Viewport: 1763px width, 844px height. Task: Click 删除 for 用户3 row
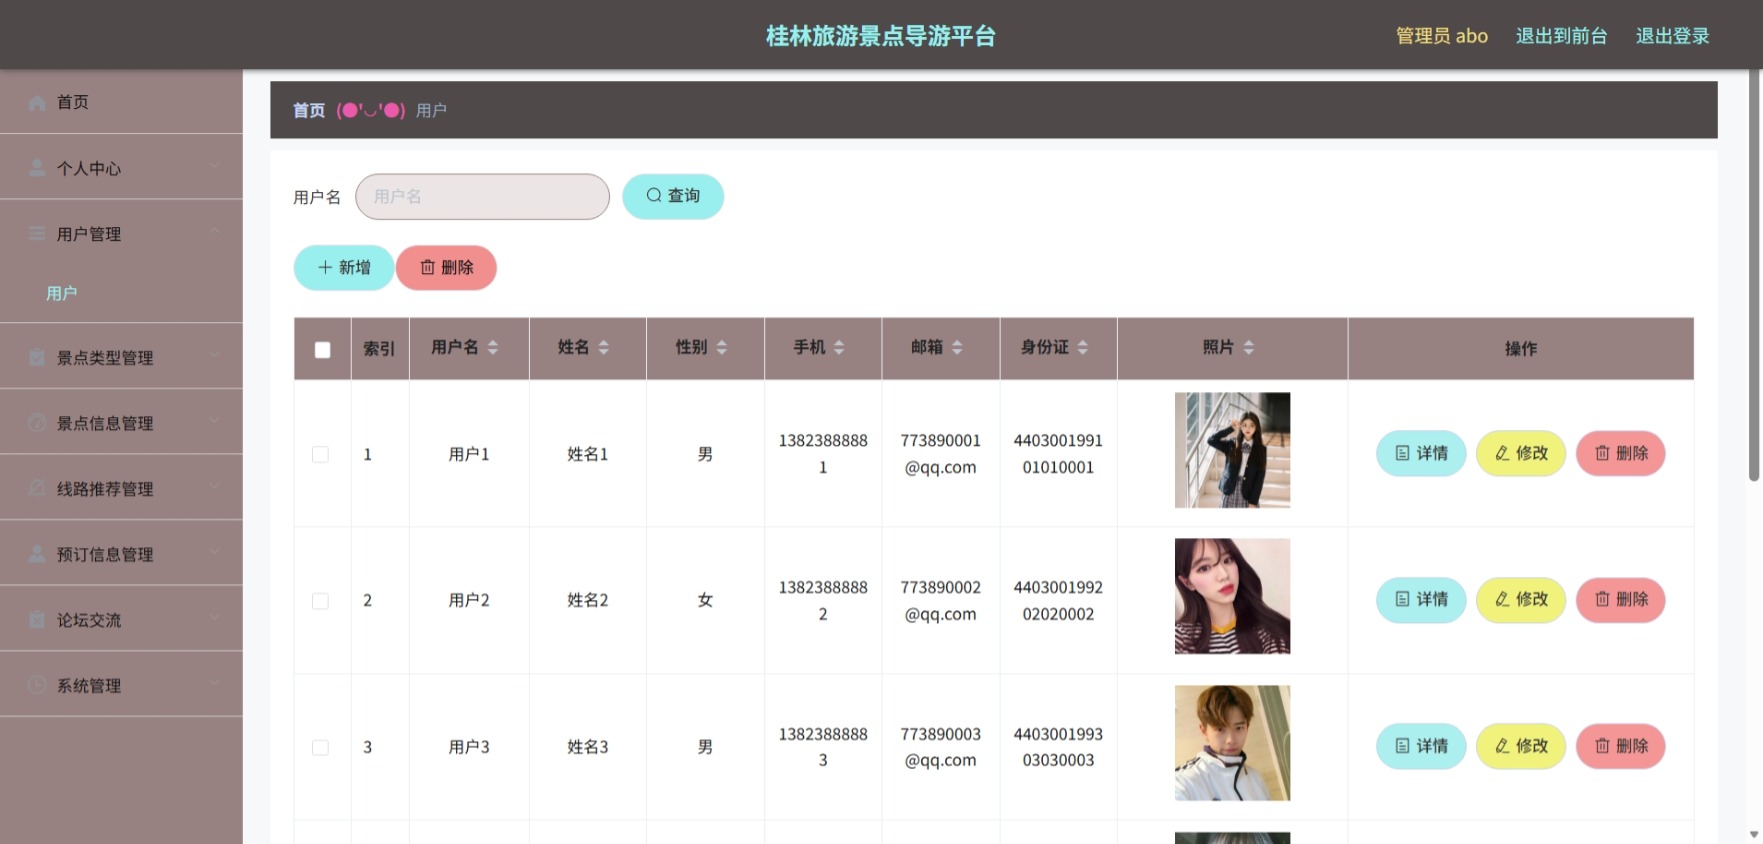(1621, 746)
